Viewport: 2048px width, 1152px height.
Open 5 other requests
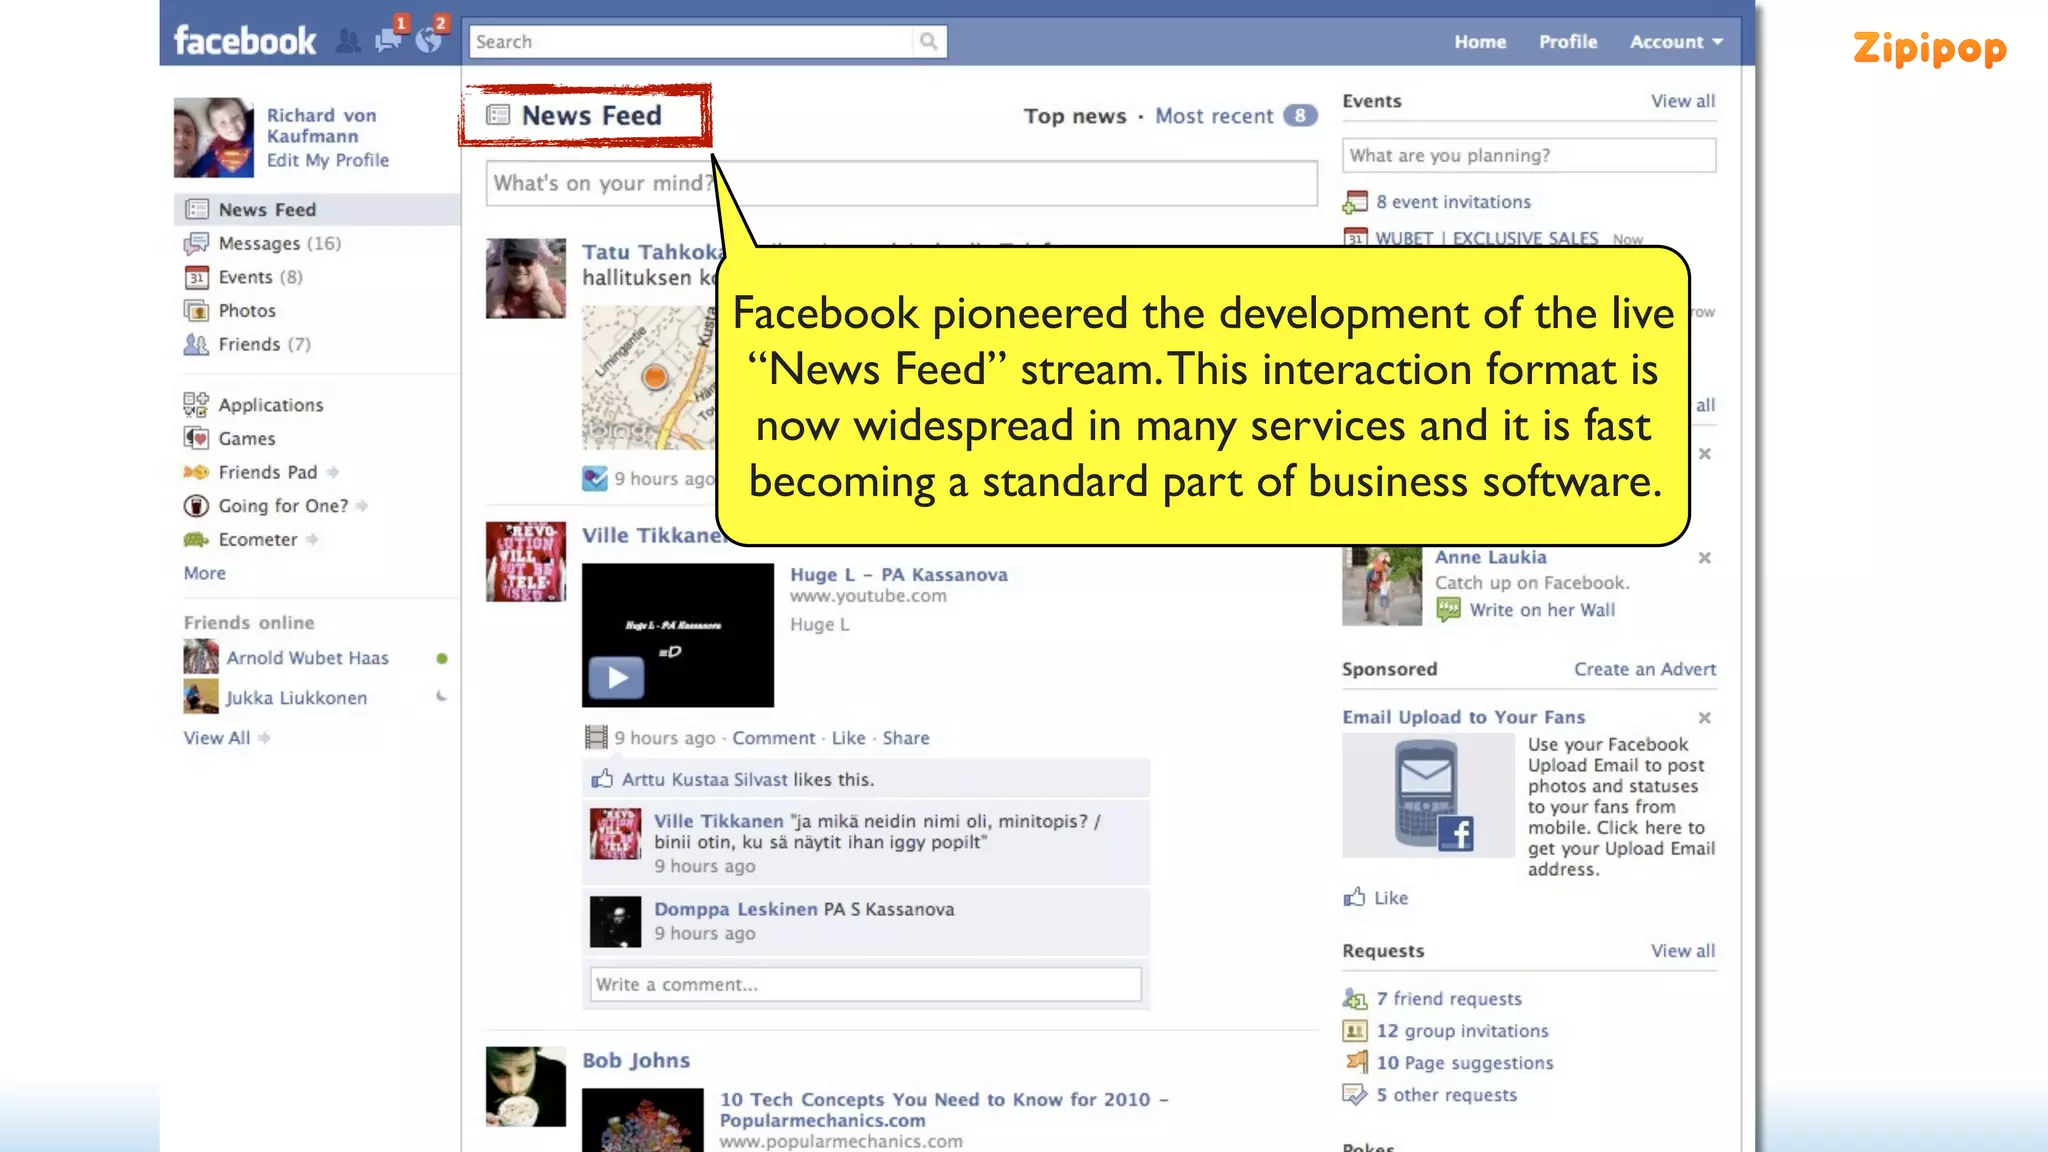click(1446, 1095)
